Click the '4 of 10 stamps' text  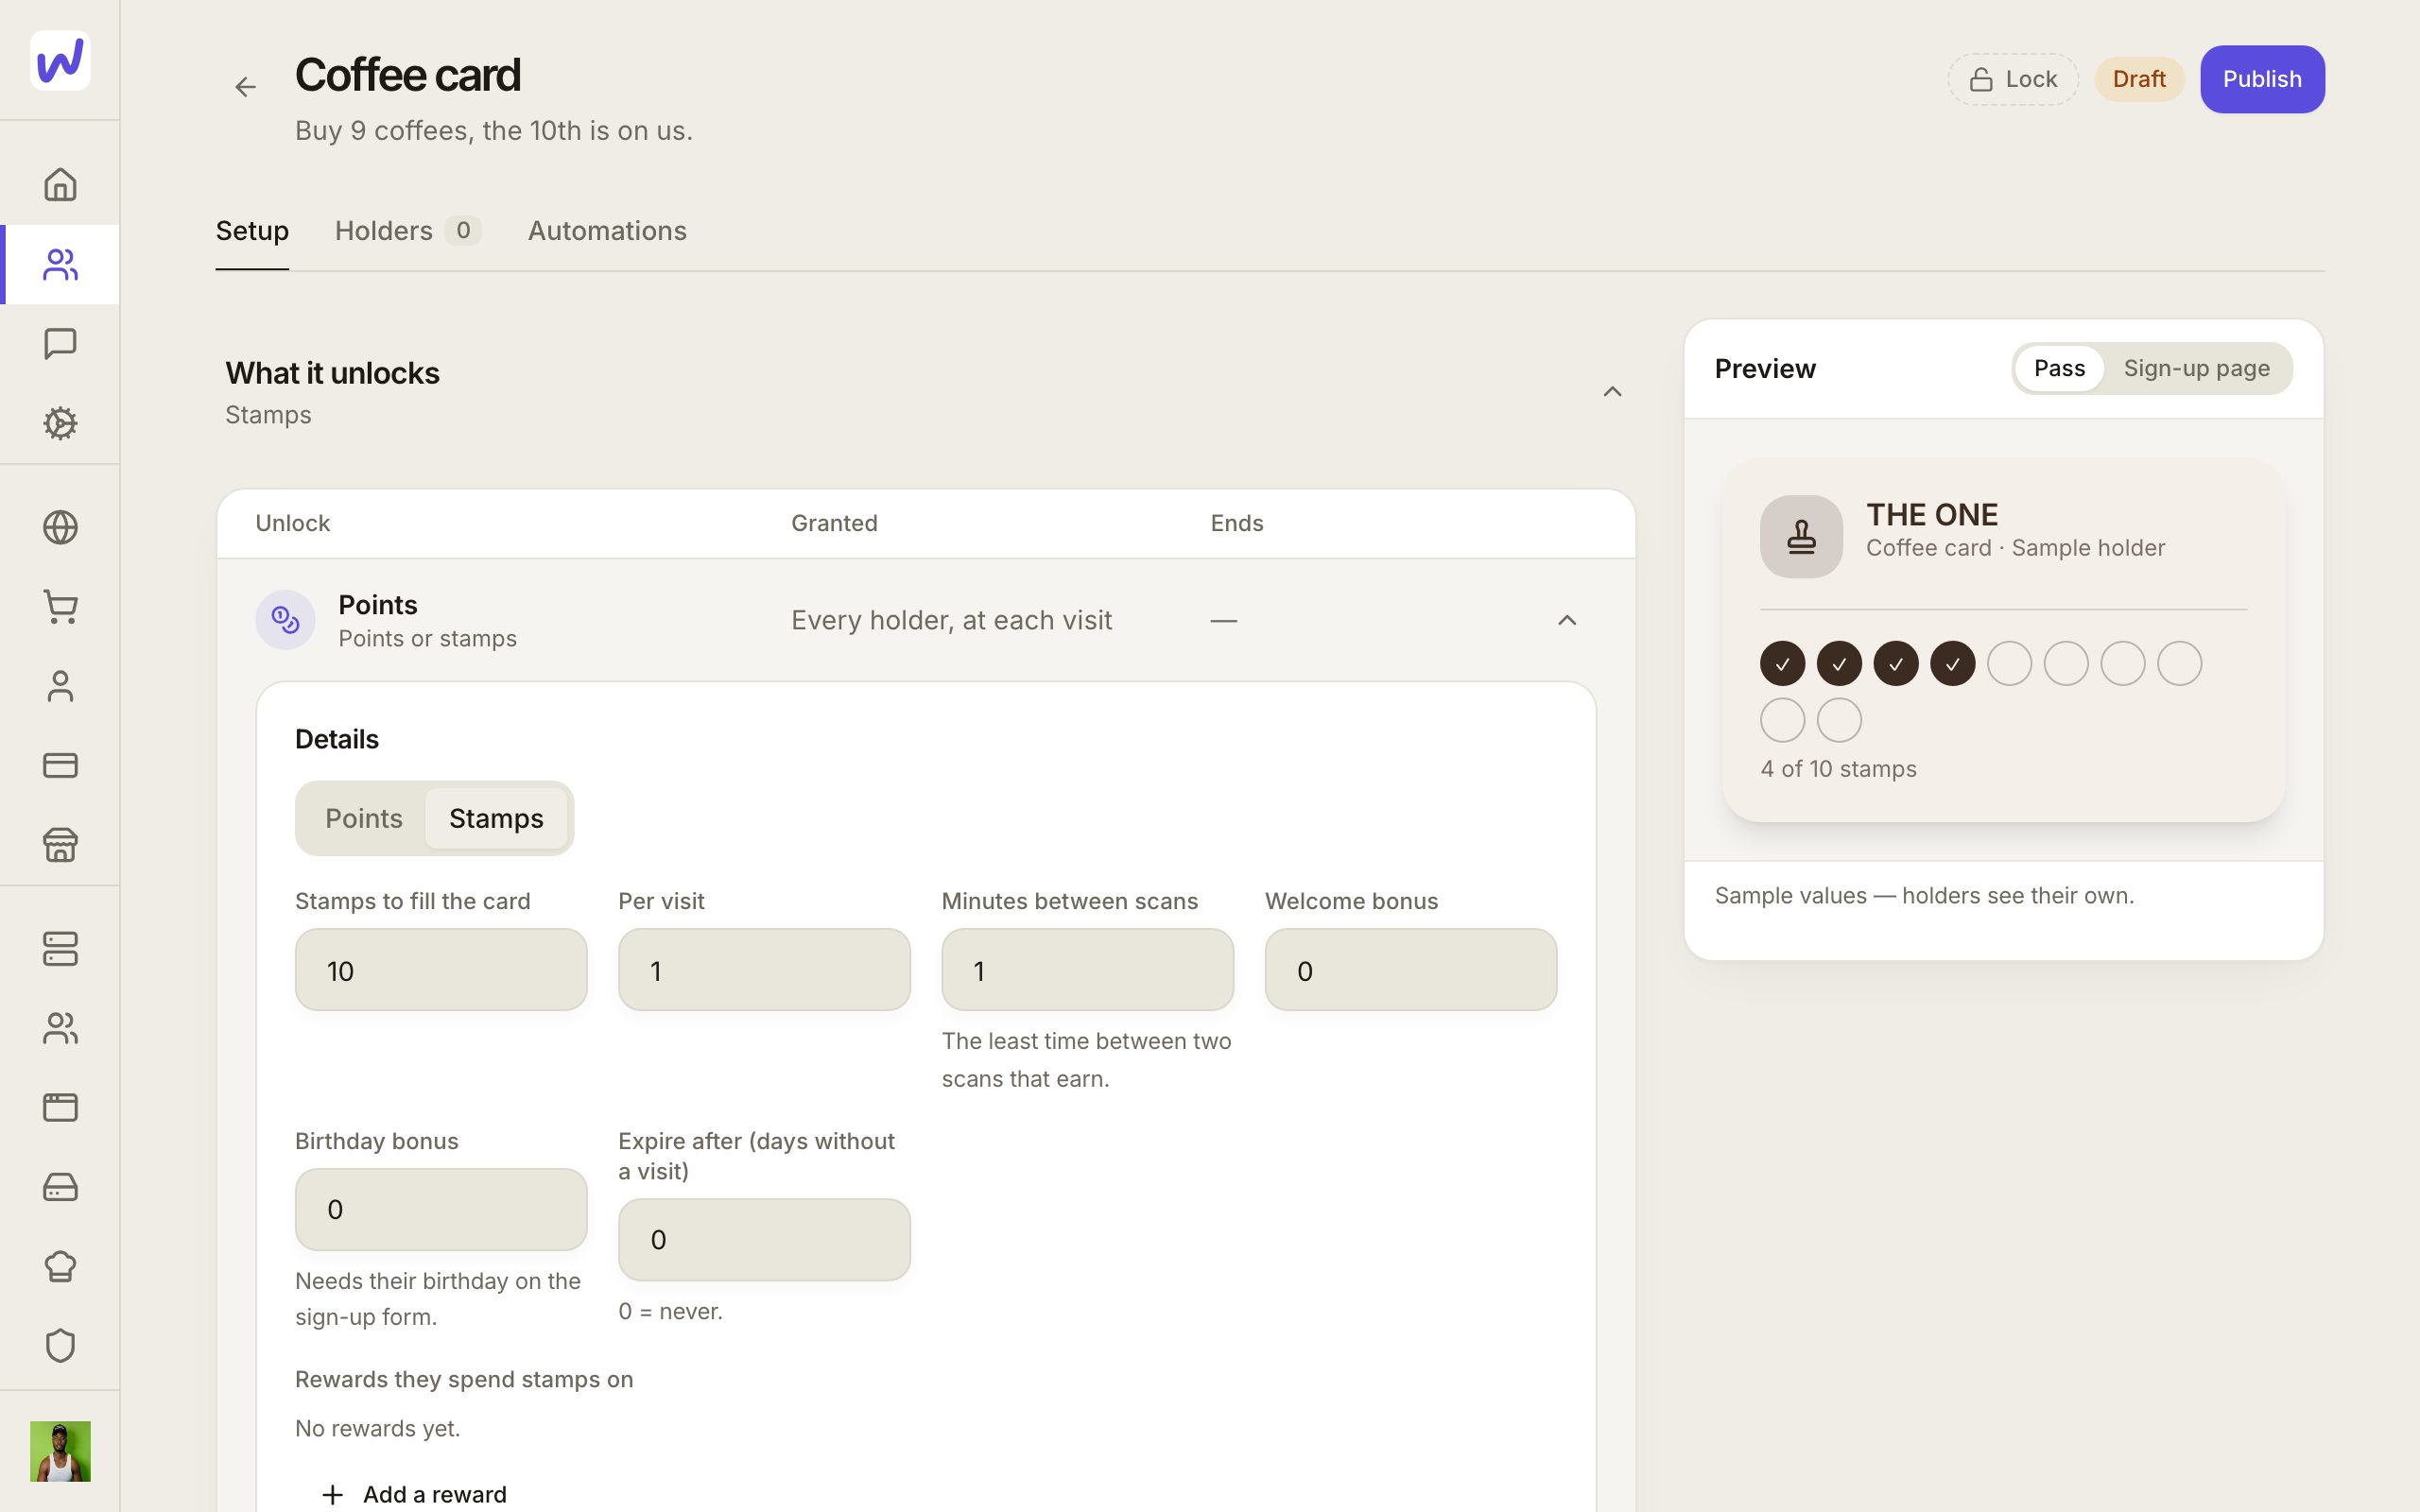point(1838,769)
